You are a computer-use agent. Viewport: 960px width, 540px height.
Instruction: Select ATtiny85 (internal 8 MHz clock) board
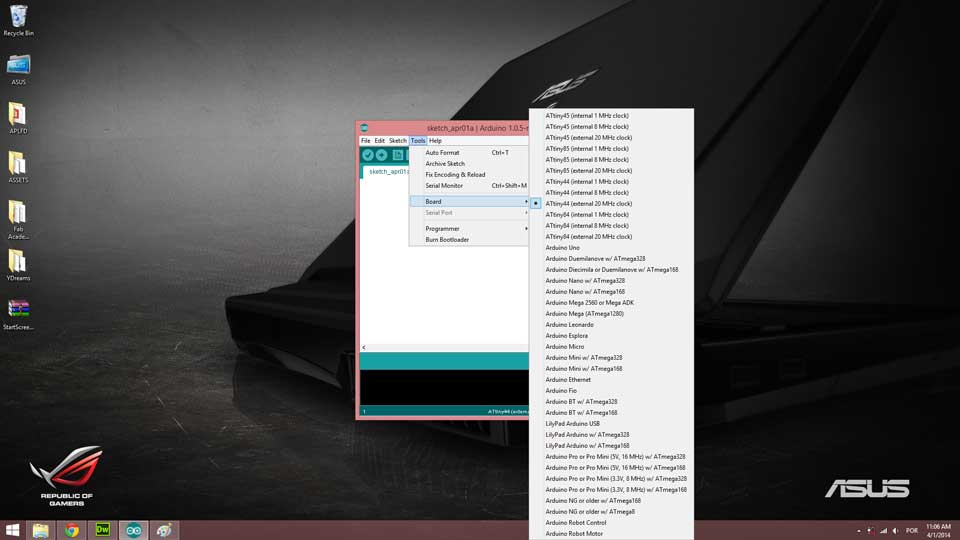[611, 160]
